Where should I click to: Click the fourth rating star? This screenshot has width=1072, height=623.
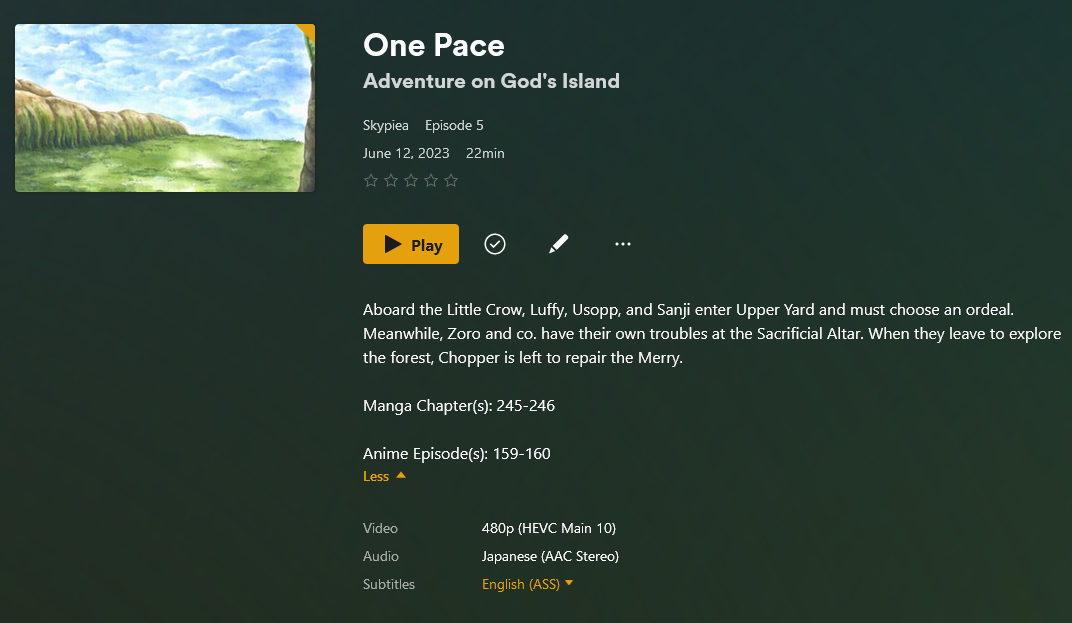(431, 180)
